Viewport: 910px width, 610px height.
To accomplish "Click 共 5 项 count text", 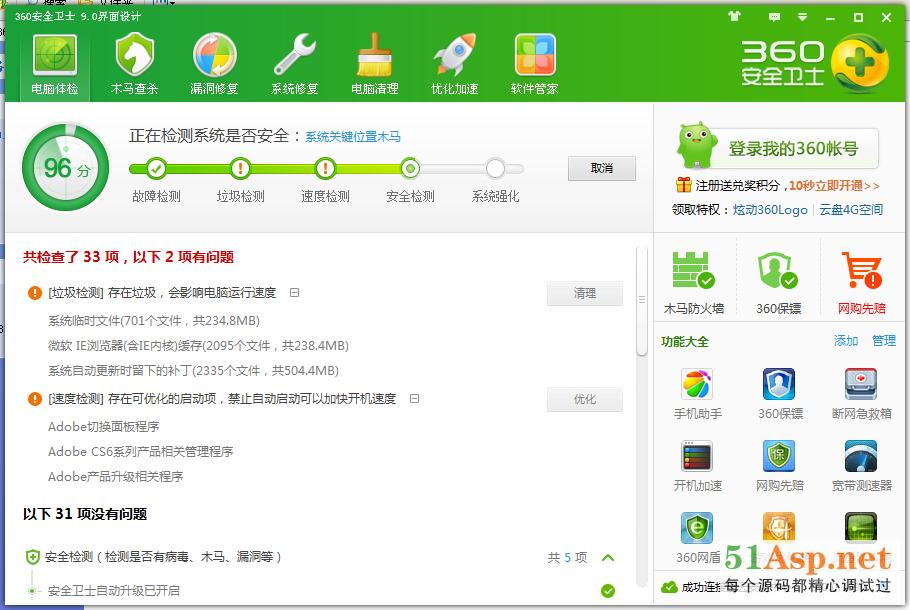I will click(567, 558).
